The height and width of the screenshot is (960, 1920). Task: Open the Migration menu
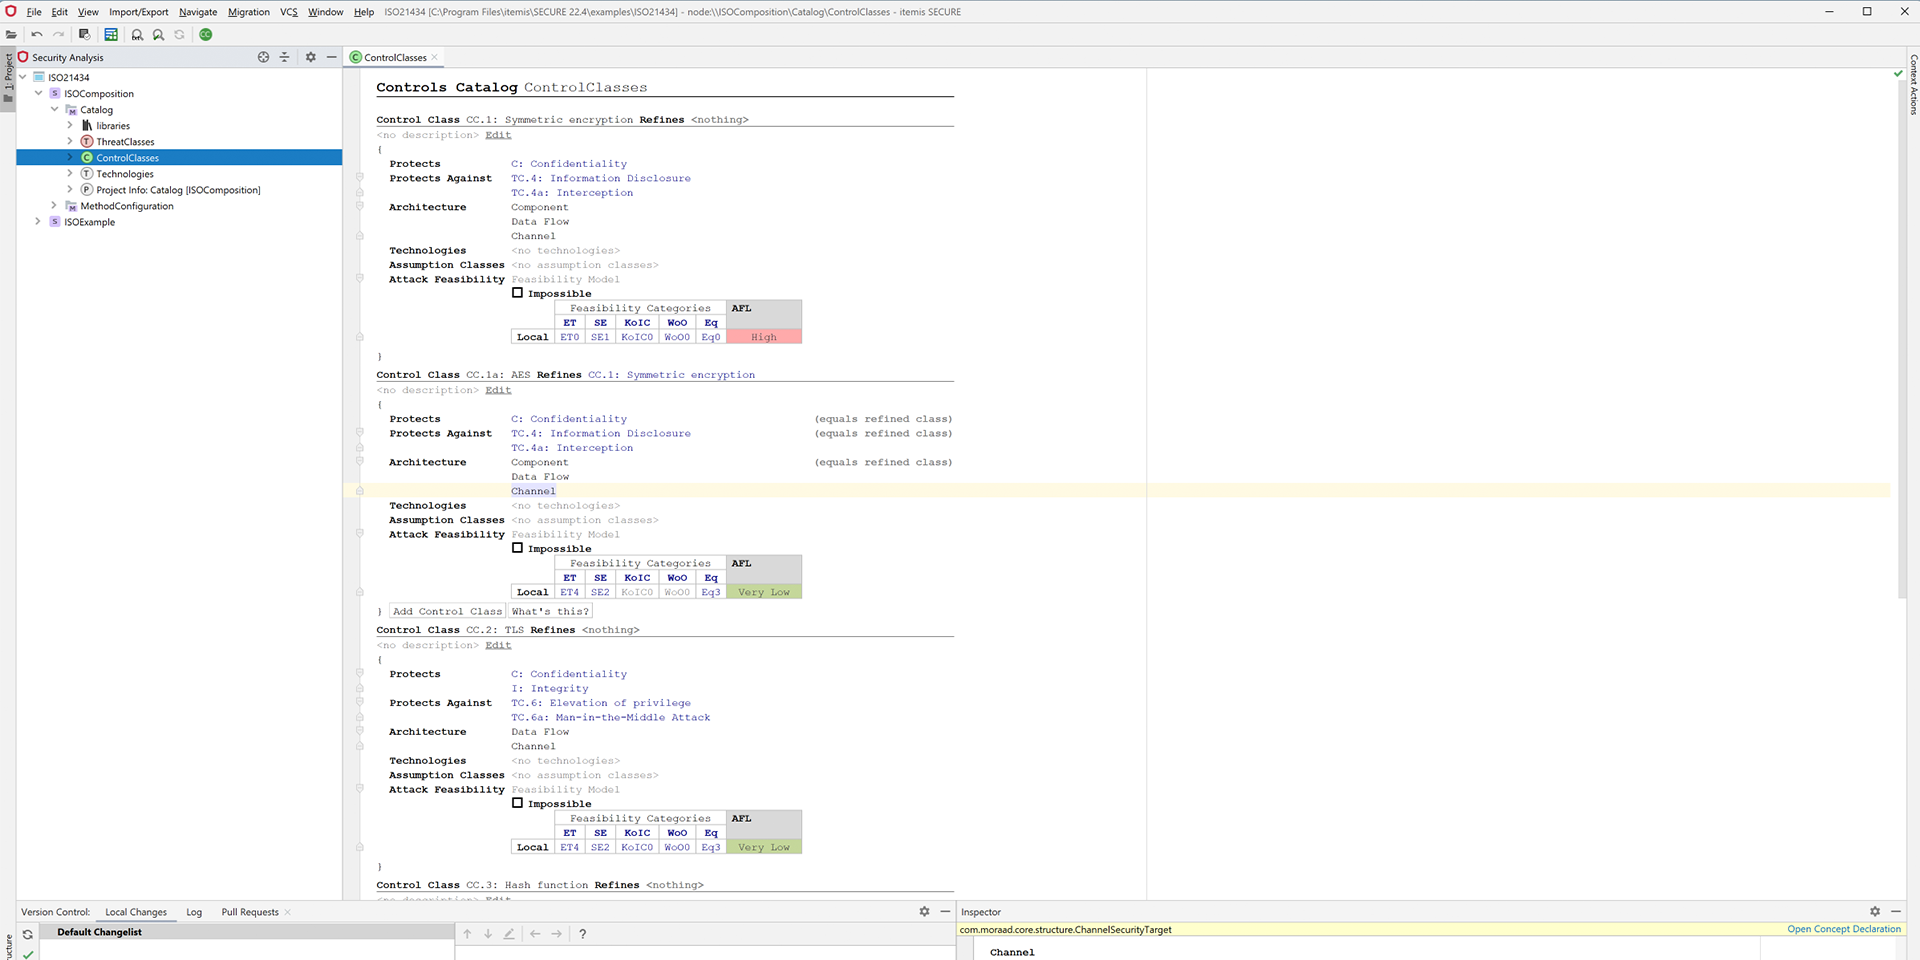248,12
